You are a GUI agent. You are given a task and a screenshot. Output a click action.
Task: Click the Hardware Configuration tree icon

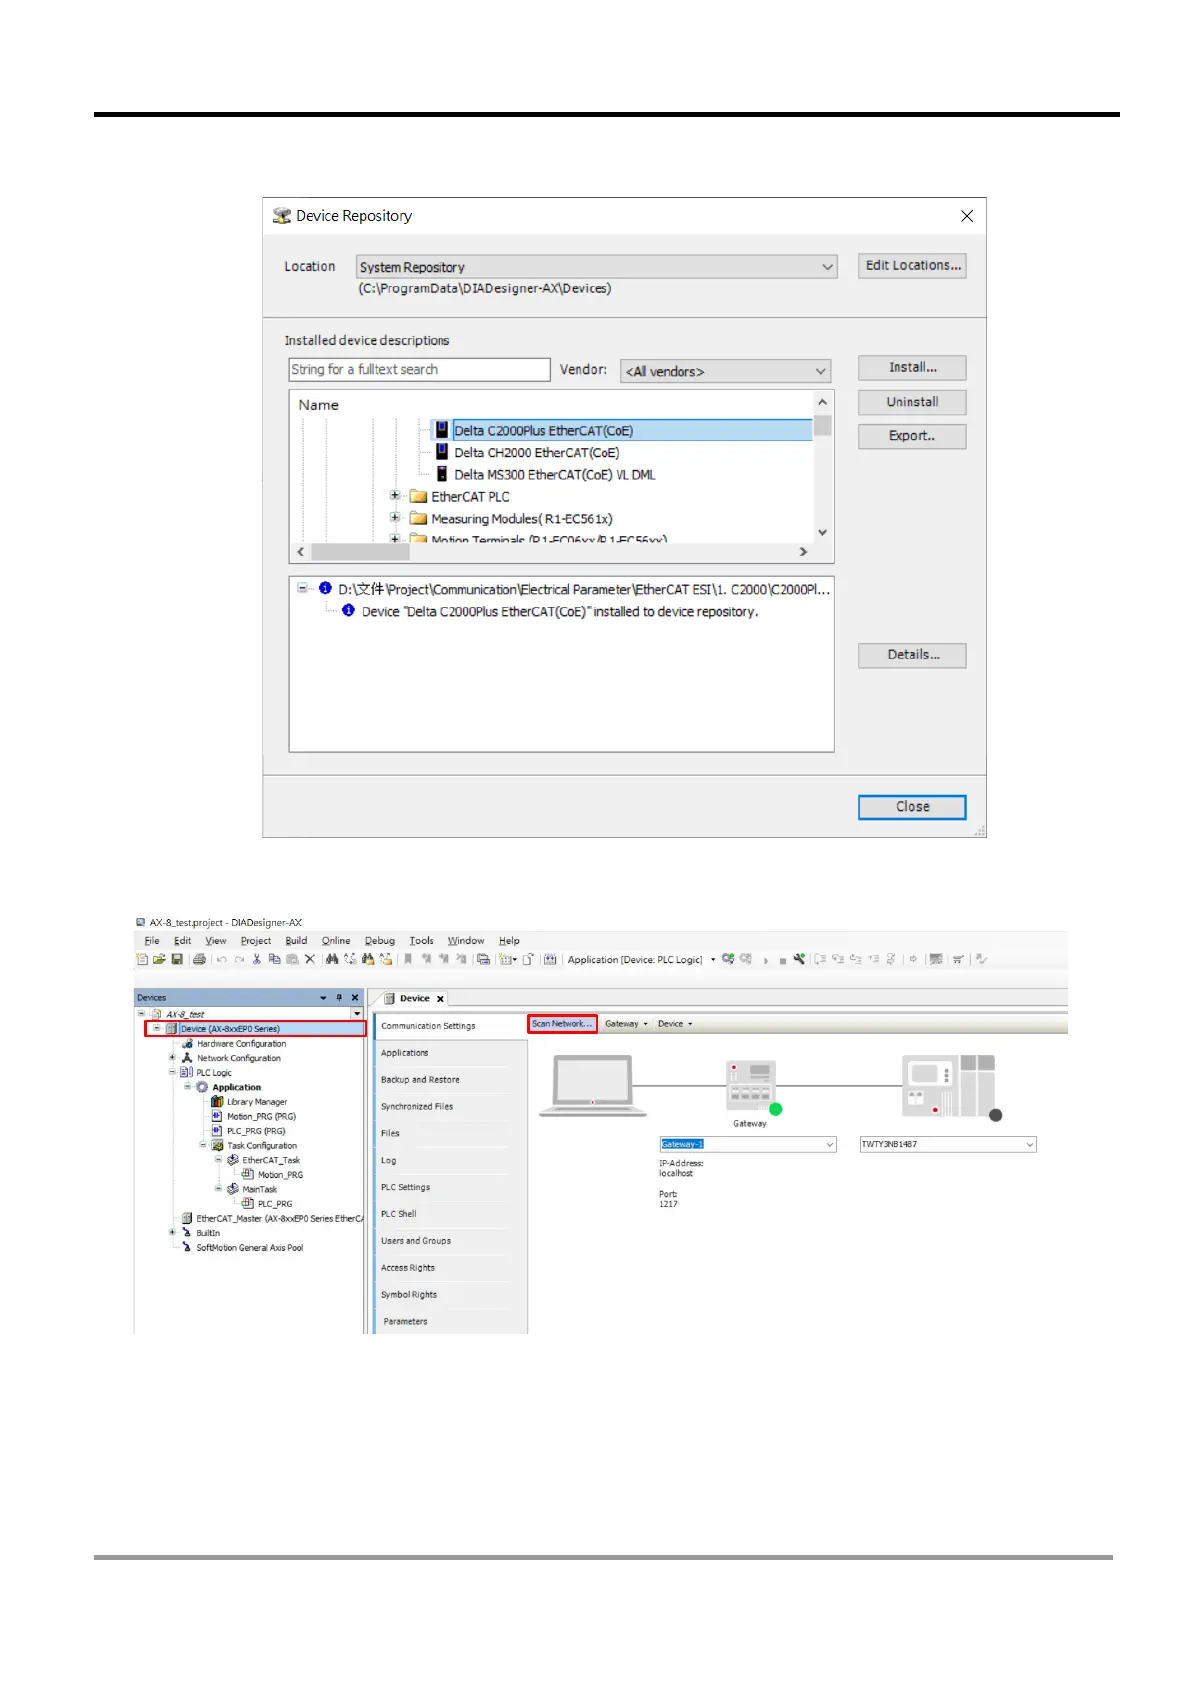pos(187,1043)
